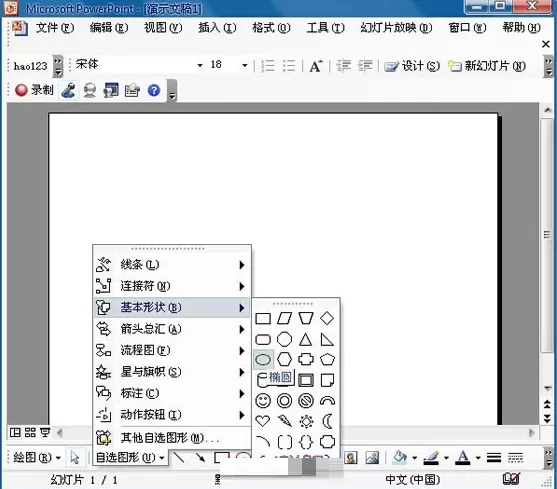Select the crescent moon shape

click(x=327, y=421)
